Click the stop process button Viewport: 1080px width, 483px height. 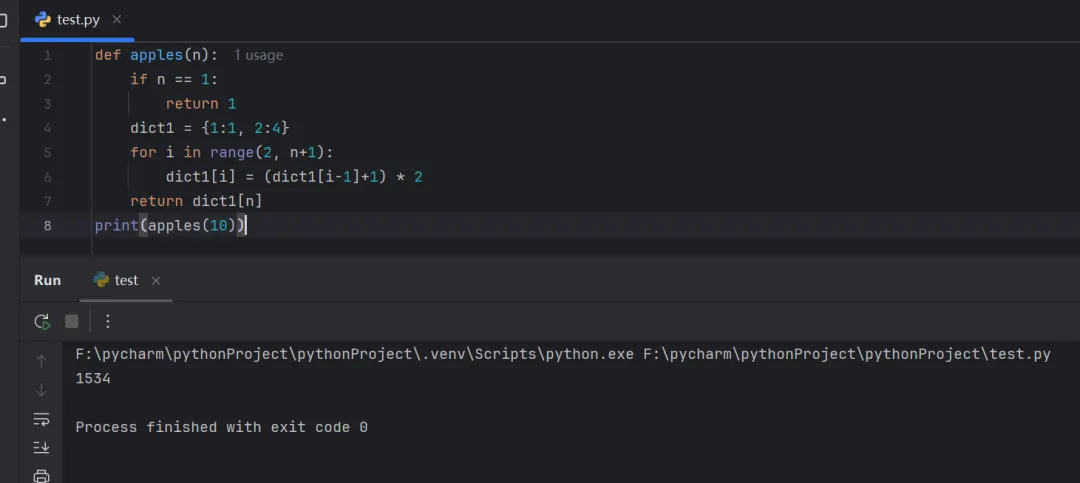tap(72, 321)
